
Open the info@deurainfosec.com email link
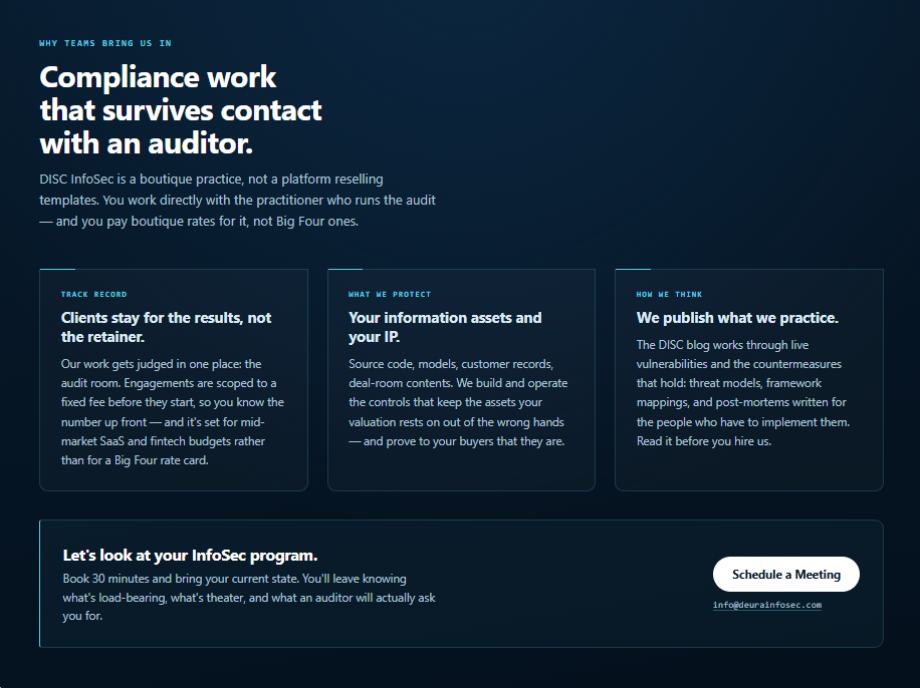767,605
